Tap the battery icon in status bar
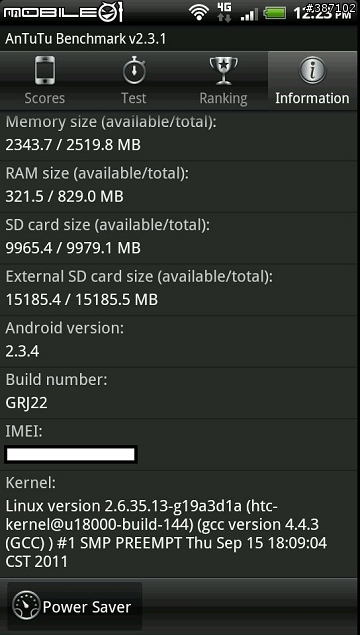360x635 pixels. pyautogui.click(x=275, y=13)
